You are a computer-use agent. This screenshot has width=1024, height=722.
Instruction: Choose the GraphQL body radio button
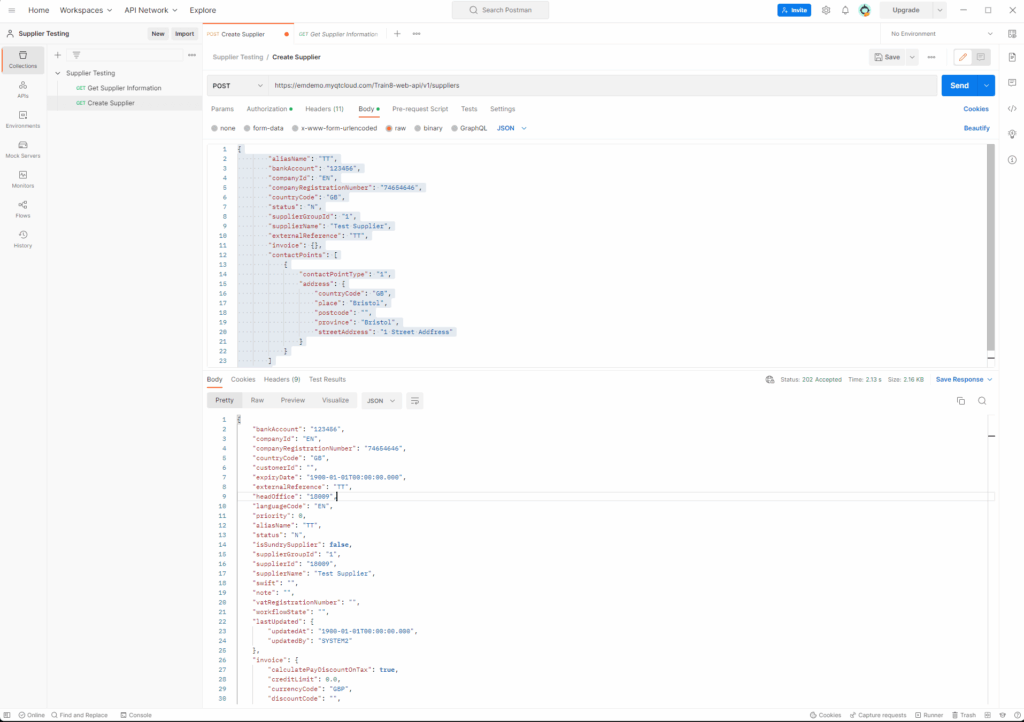pos(455,128)
